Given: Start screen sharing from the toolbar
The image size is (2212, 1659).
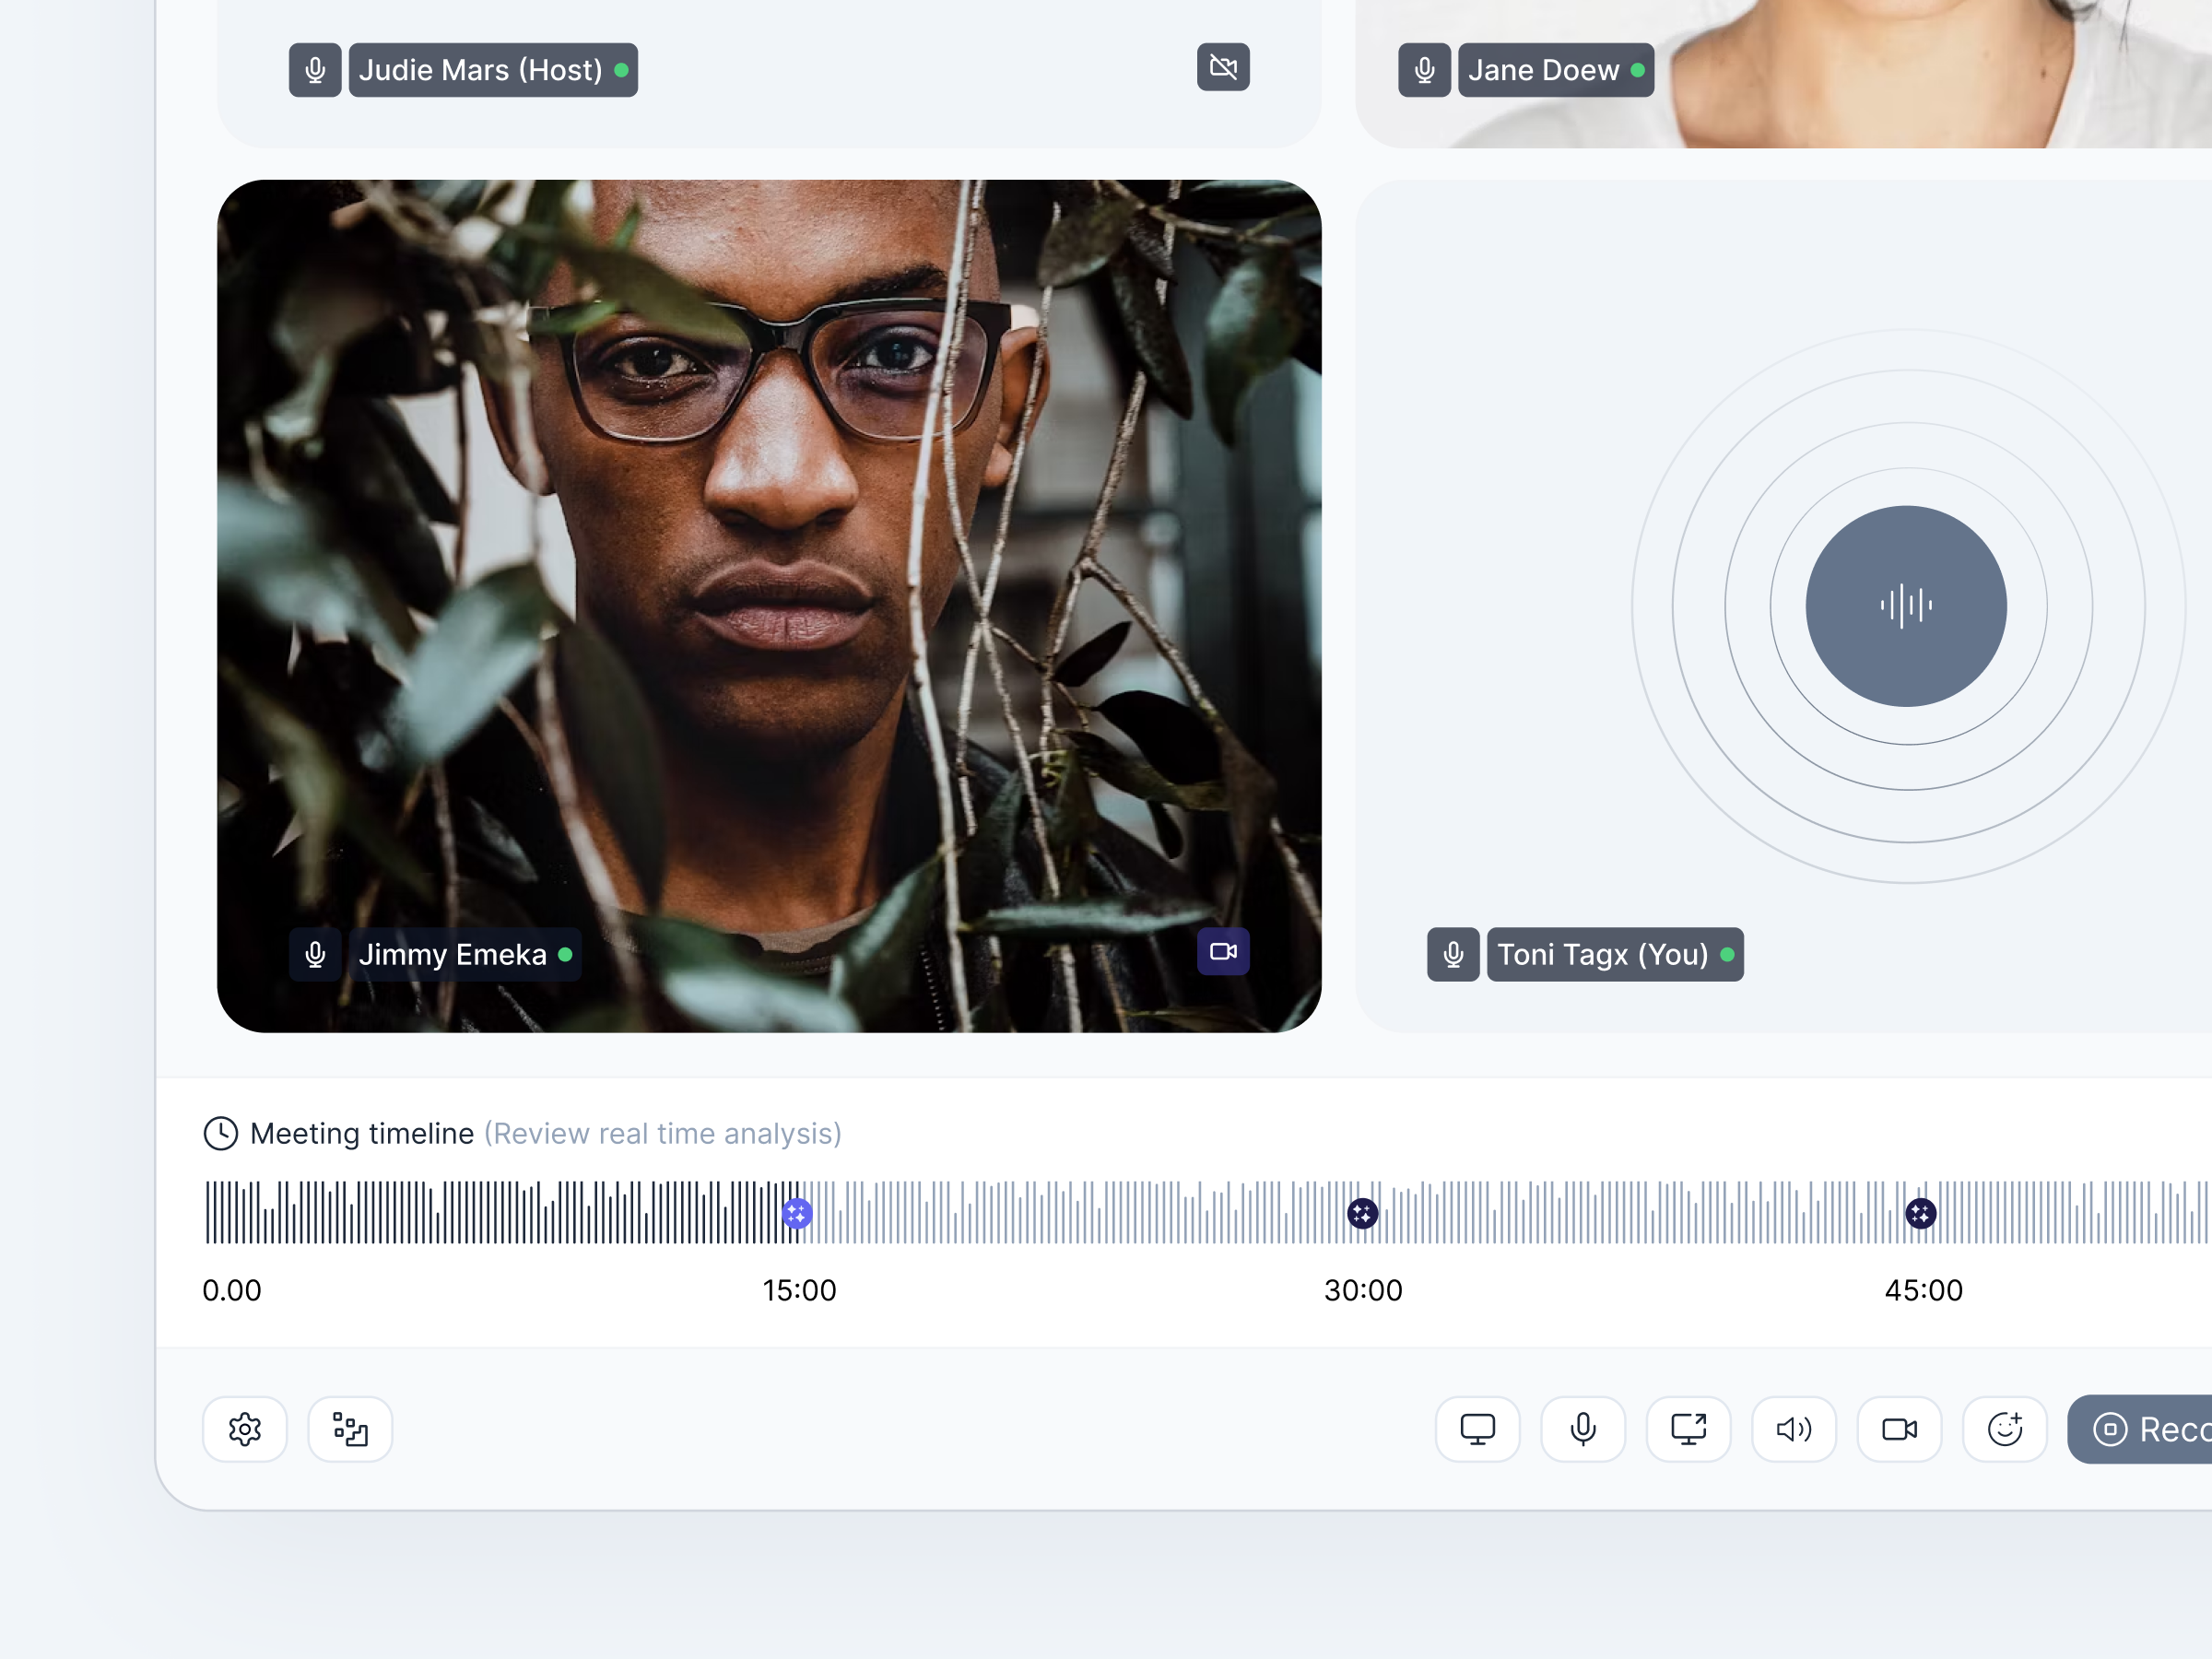Looking at the screenshot, I should pos(1478,1429).
